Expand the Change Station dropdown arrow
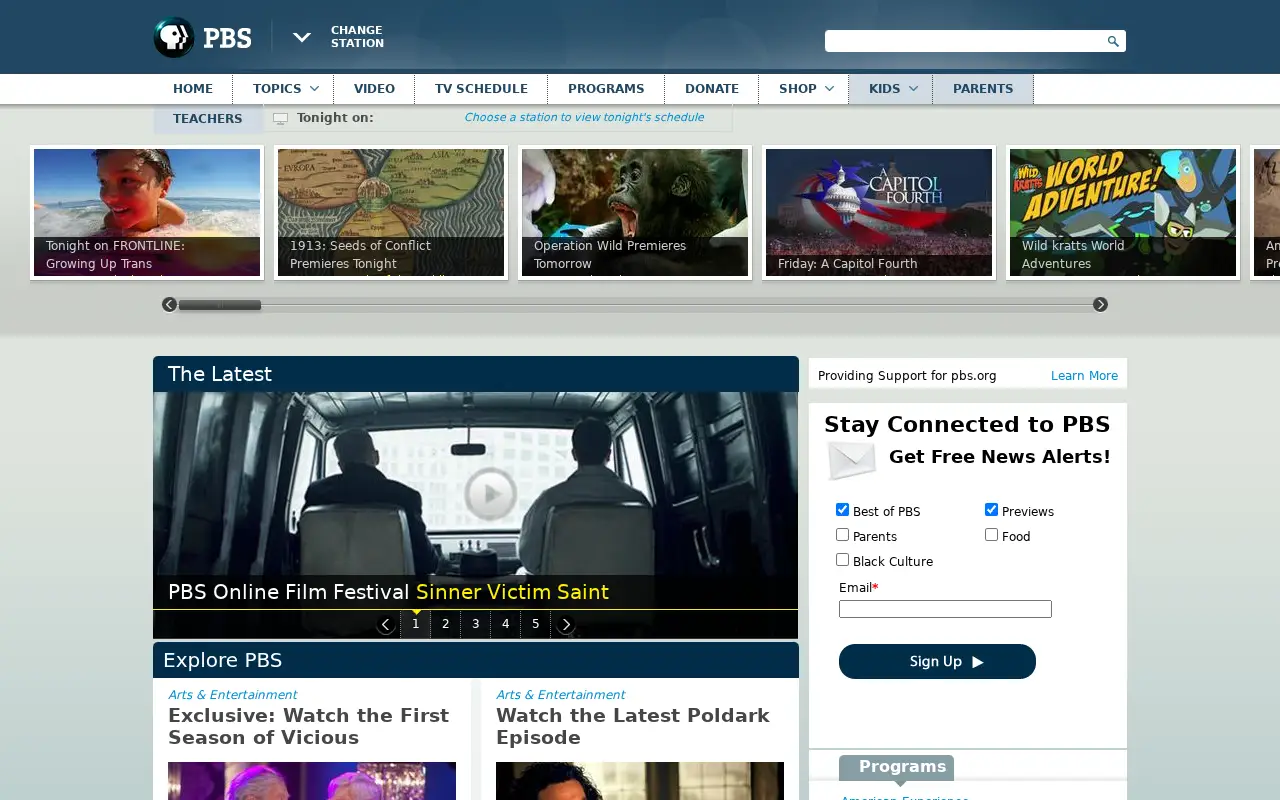 tap(301, 37)
